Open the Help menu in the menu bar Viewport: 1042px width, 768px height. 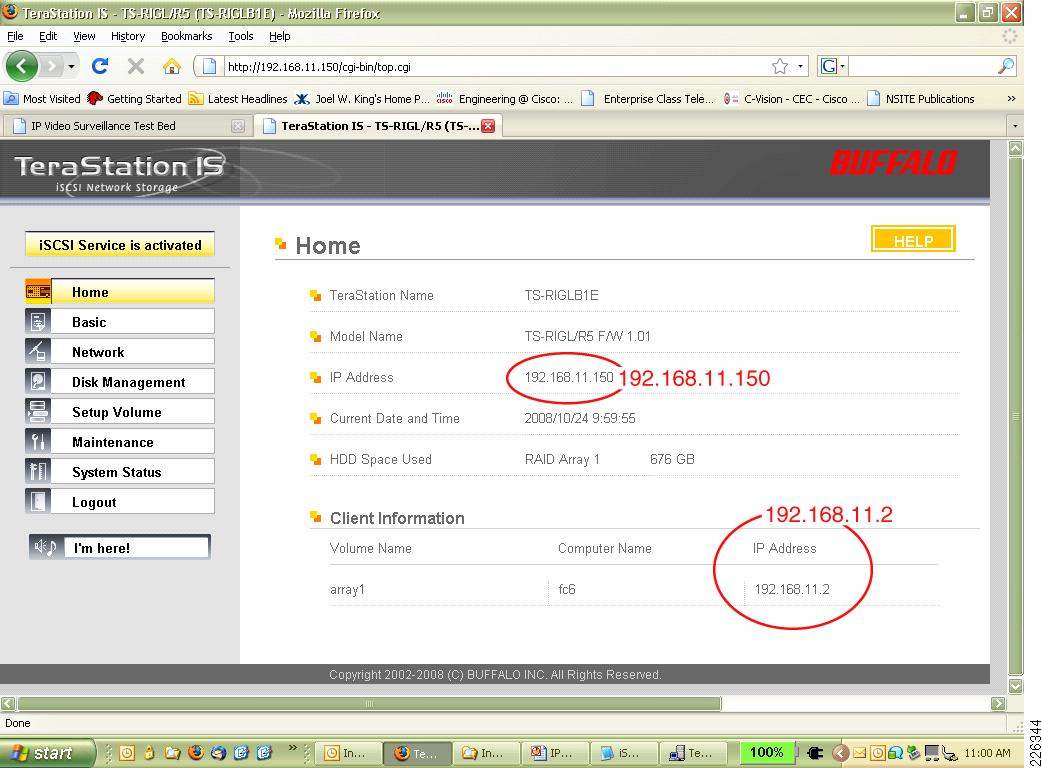click(x=279, y=36)
